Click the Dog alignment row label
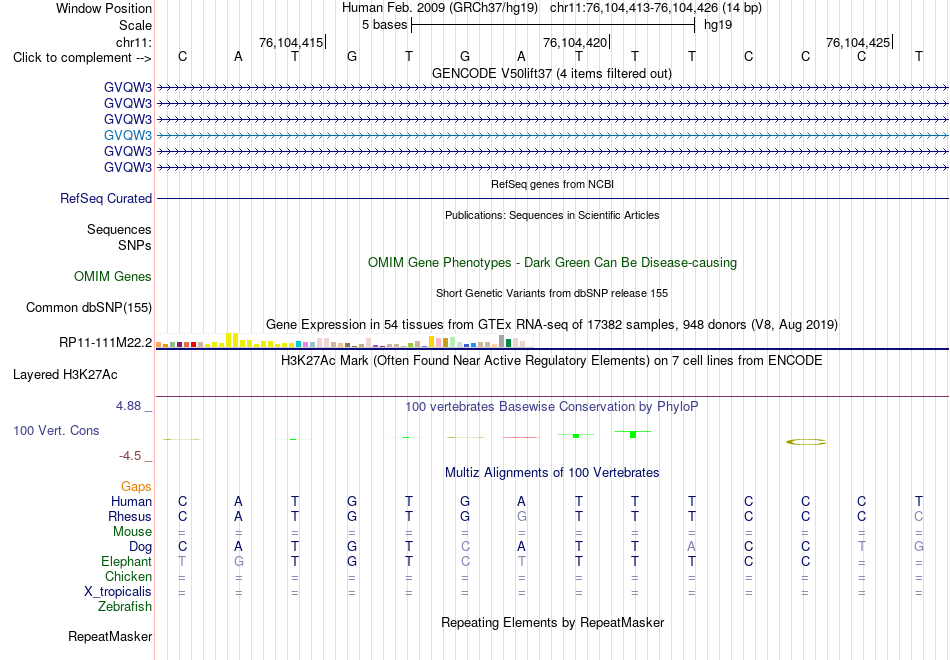The height and width of the screenshot is (660, 950). (141, 547)
